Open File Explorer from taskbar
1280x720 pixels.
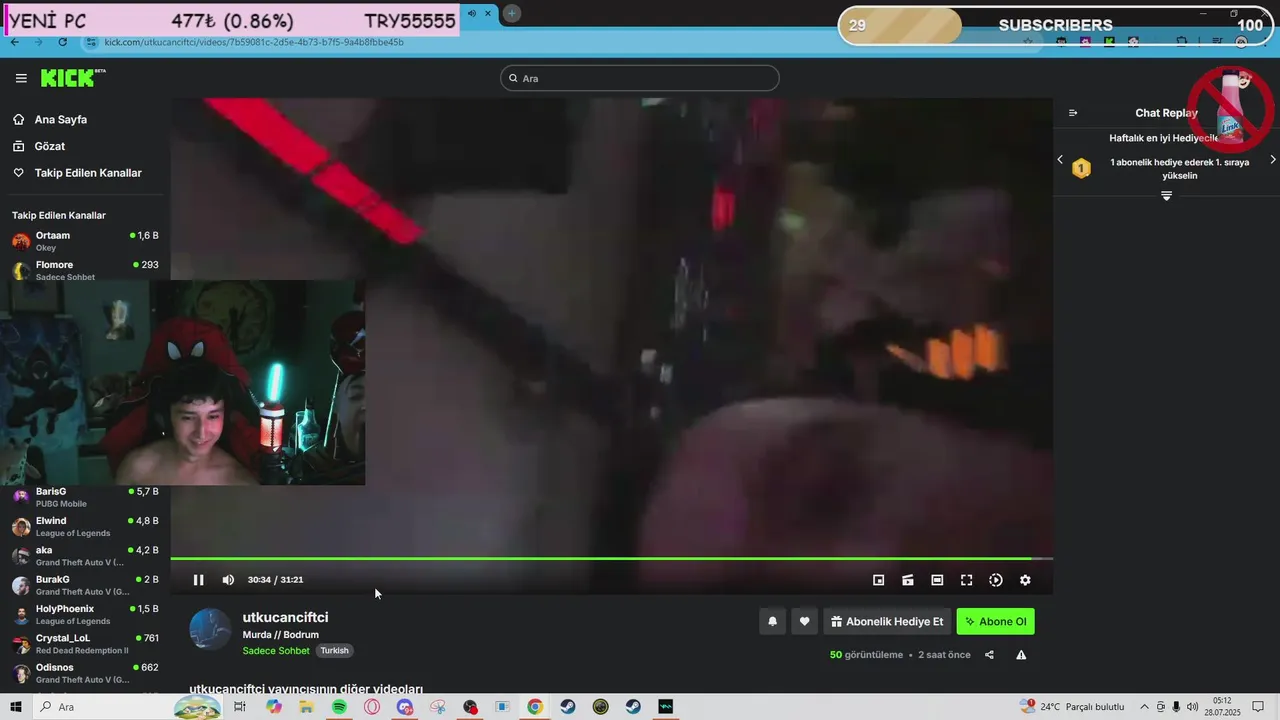[307, 707]
